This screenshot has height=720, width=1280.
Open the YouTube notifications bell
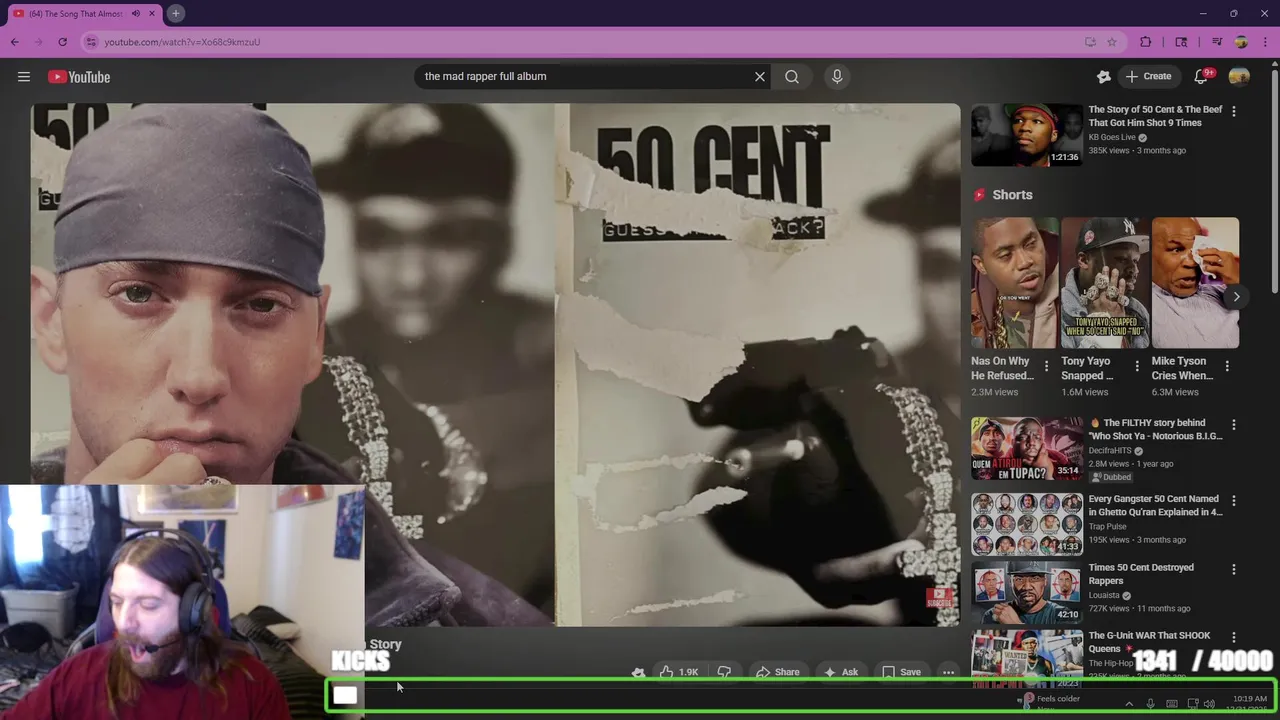[1201, 76]
